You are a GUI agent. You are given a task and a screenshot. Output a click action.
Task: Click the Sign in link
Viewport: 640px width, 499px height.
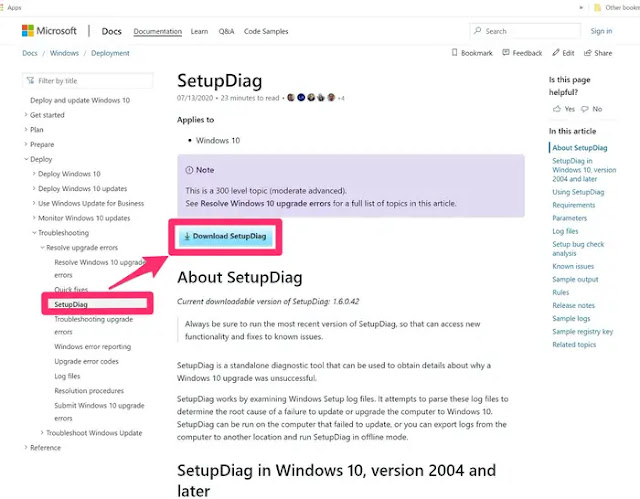pyautogui.click(x=601, y=31)
